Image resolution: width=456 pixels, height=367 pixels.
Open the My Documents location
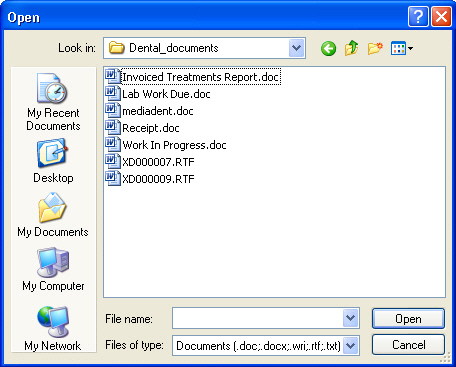coord(53,214)
